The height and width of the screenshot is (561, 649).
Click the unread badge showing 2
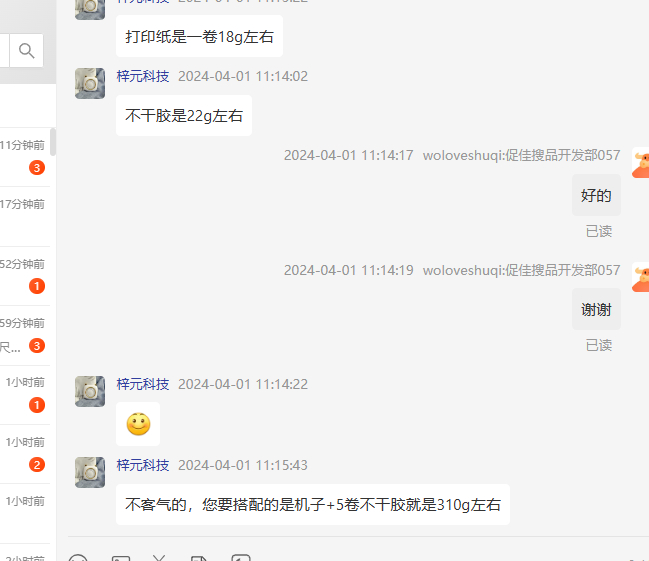[x=37, y=465]
